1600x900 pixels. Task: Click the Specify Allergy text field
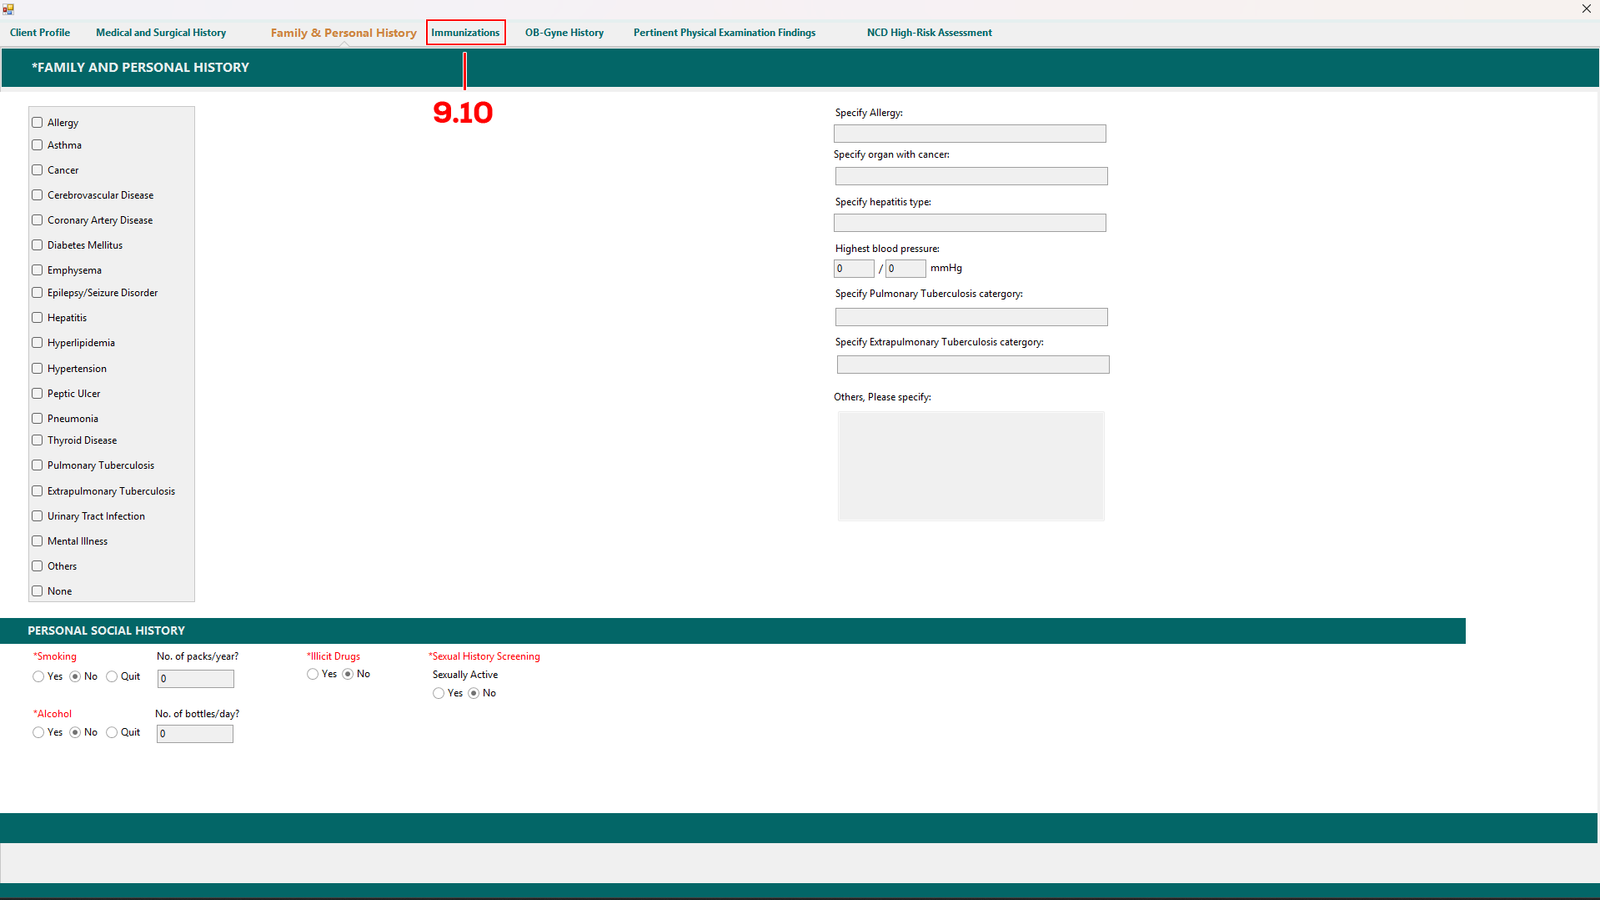tap(969, 134)
